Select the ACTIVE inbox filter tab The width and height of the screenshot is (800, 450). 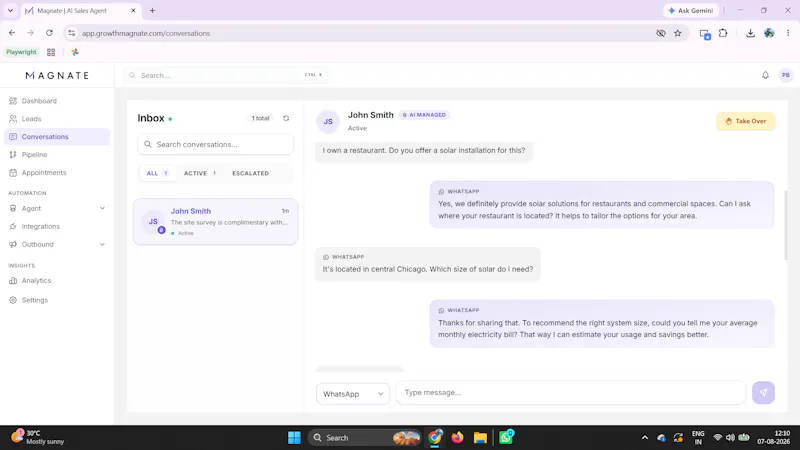[199, 173]
